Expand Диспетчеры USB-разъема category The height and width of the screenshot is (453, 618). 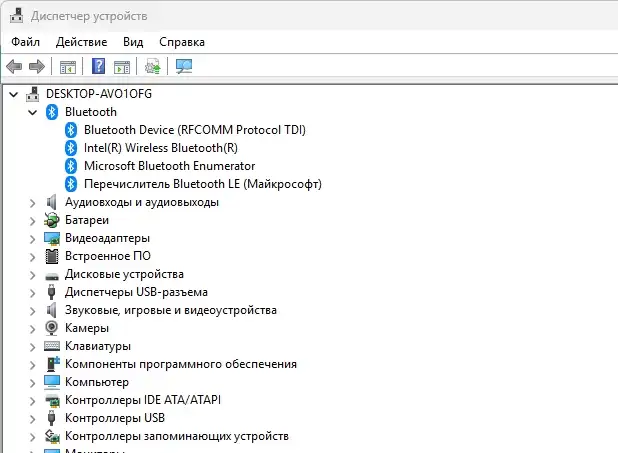click(x=33, y=293)
